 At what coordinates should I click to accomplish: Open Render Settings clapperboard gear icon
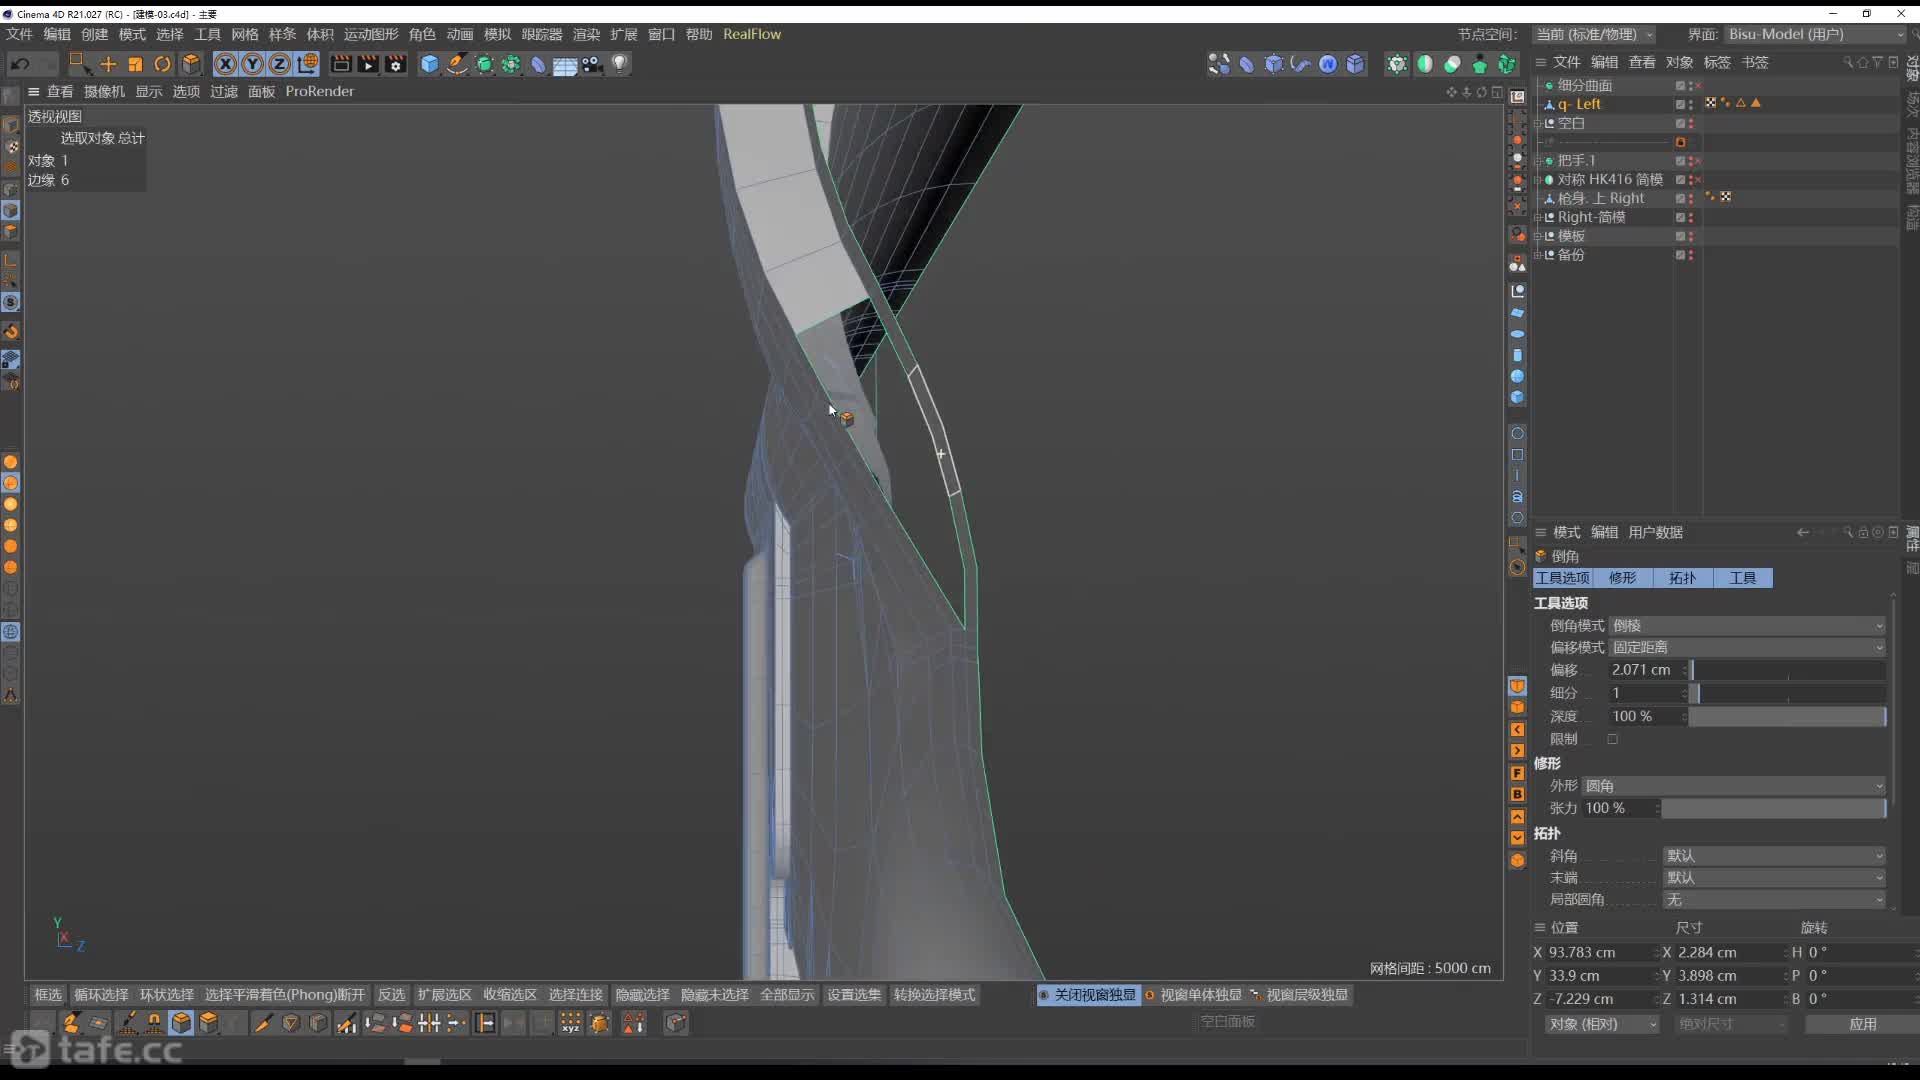click(x=396, y=64)
